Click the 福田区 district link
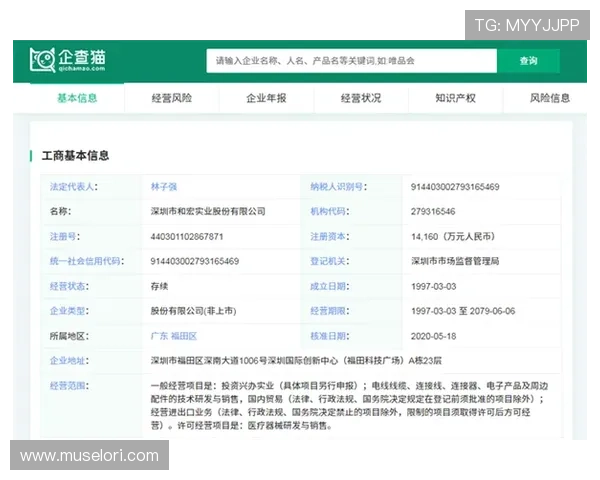600x480 pixels. click(x=184, y=336)
